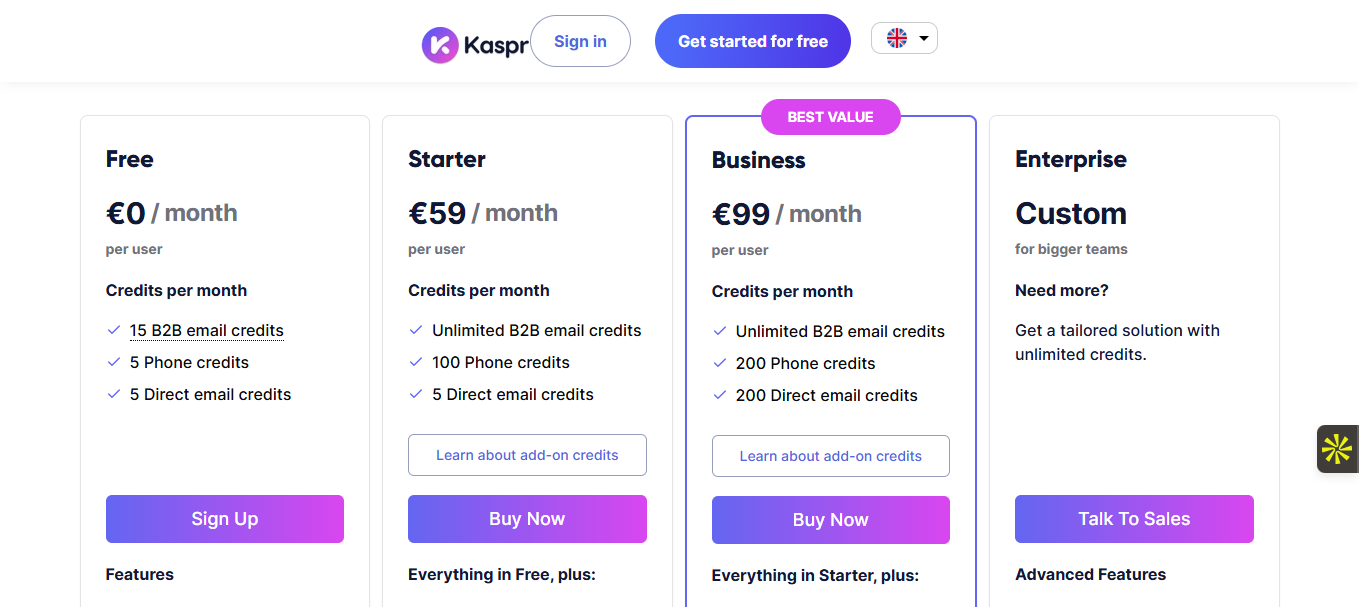
Task: Click Talk To Sales on Enterprise plan
Action: tap(1134, 519)
